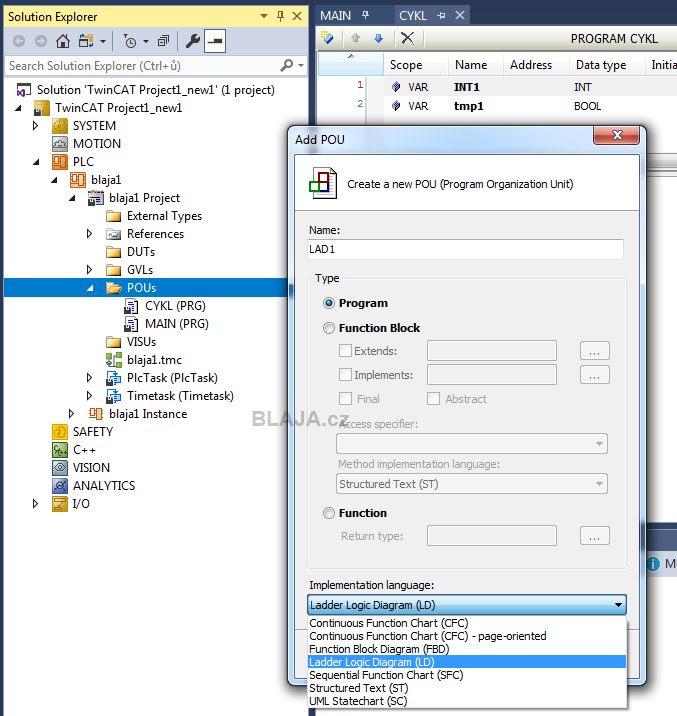Toggle the Preview Selected Items button
677x716 pixels.
pos(215,41)
